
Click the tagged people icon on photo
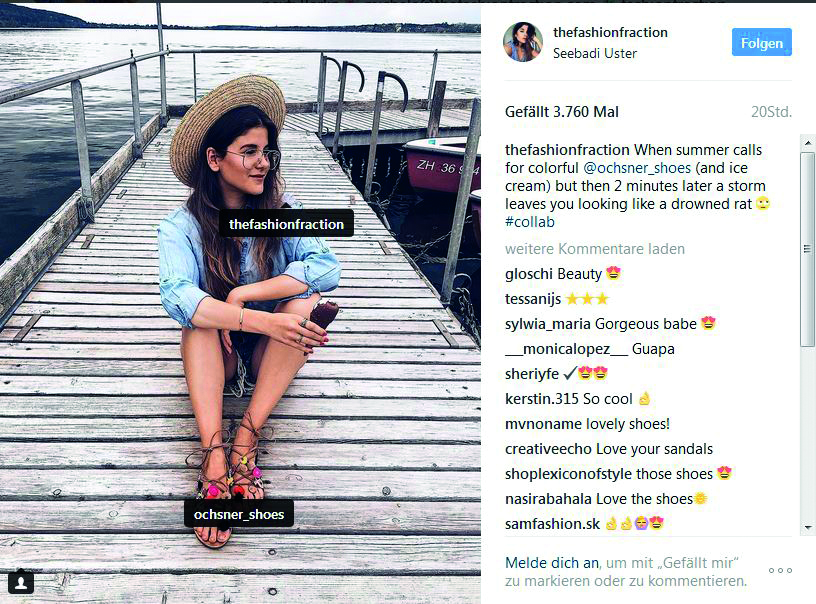21,582
